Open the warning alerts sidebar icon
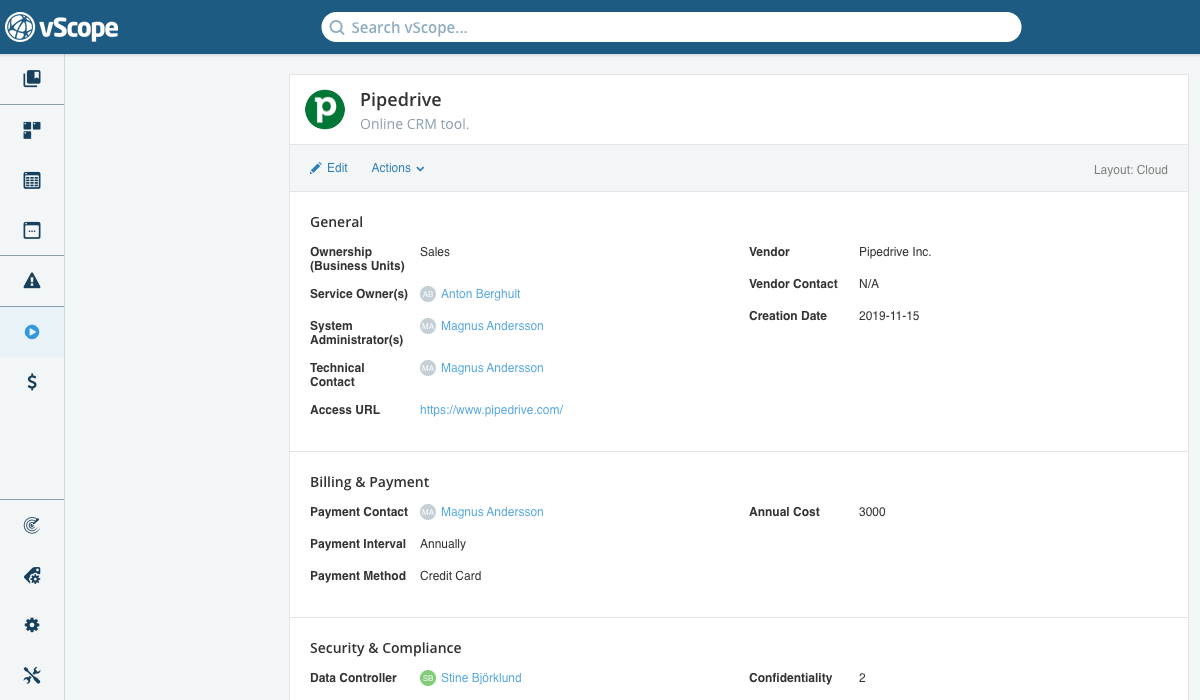The width and height of the screenshot is (1200, 700). pyautogui.click(x=32, y=281)
